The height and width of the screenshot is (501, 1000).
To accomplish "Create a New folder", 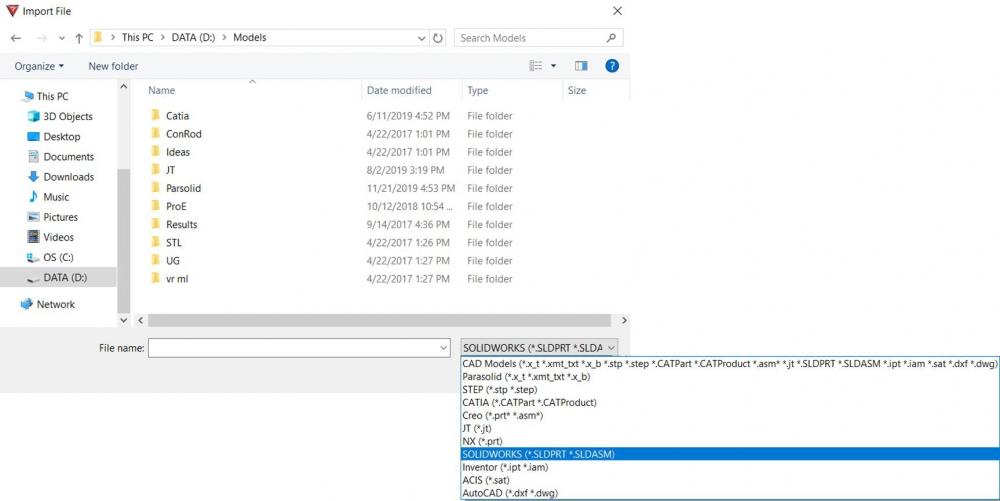I will (113, 66).
